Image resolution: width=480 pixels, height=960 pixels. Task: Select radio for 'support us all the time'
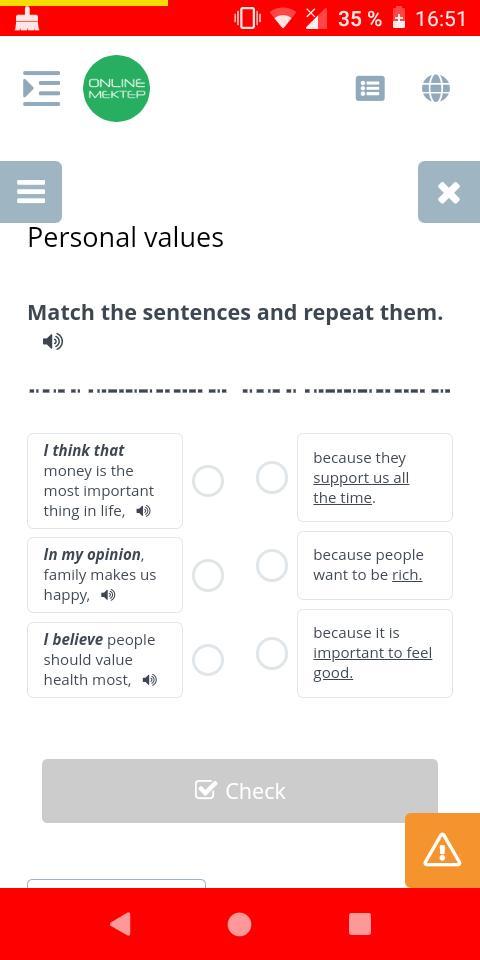(x=272, y=478)
